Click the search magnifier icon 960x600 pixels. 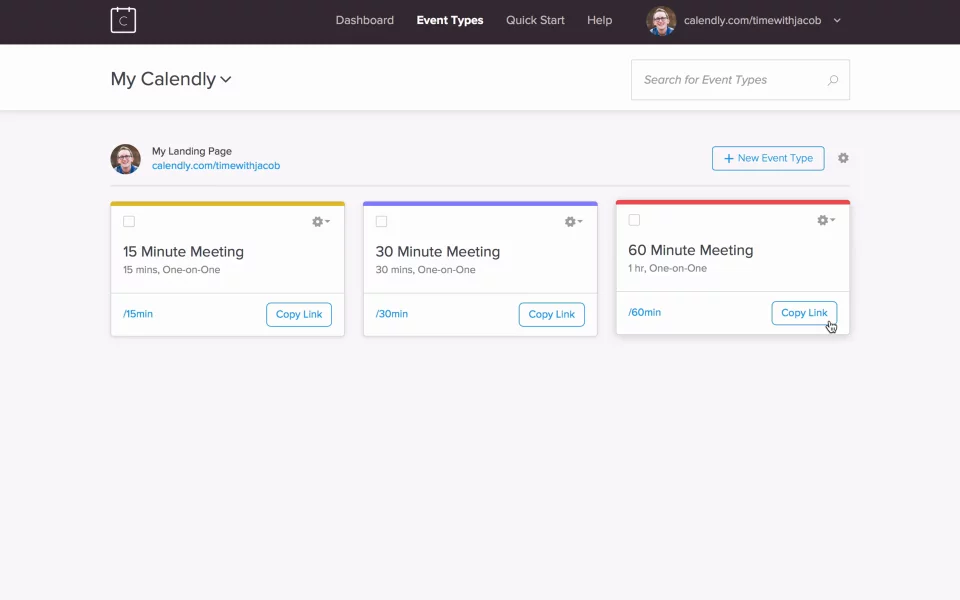833,80
